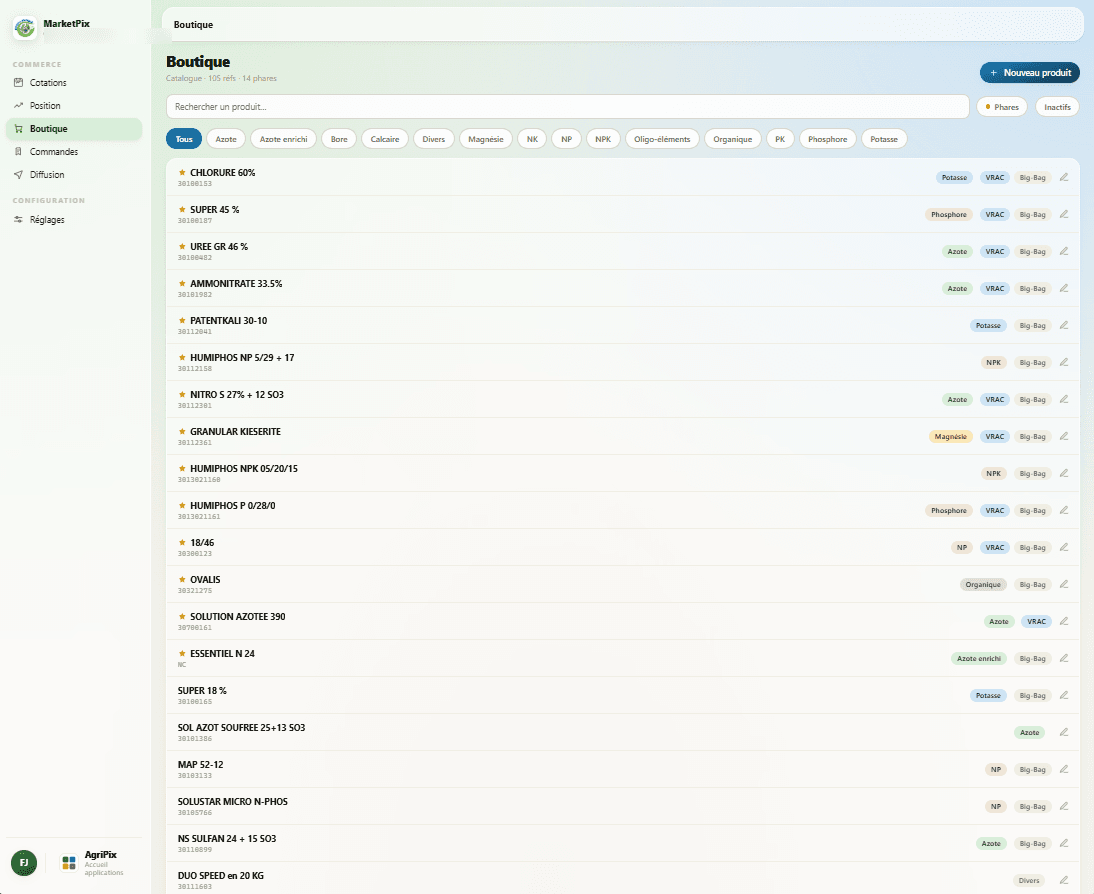
Task: Edit NS SULFAN 24 + 15 SO3
Action: click(x=1064, y=843)
